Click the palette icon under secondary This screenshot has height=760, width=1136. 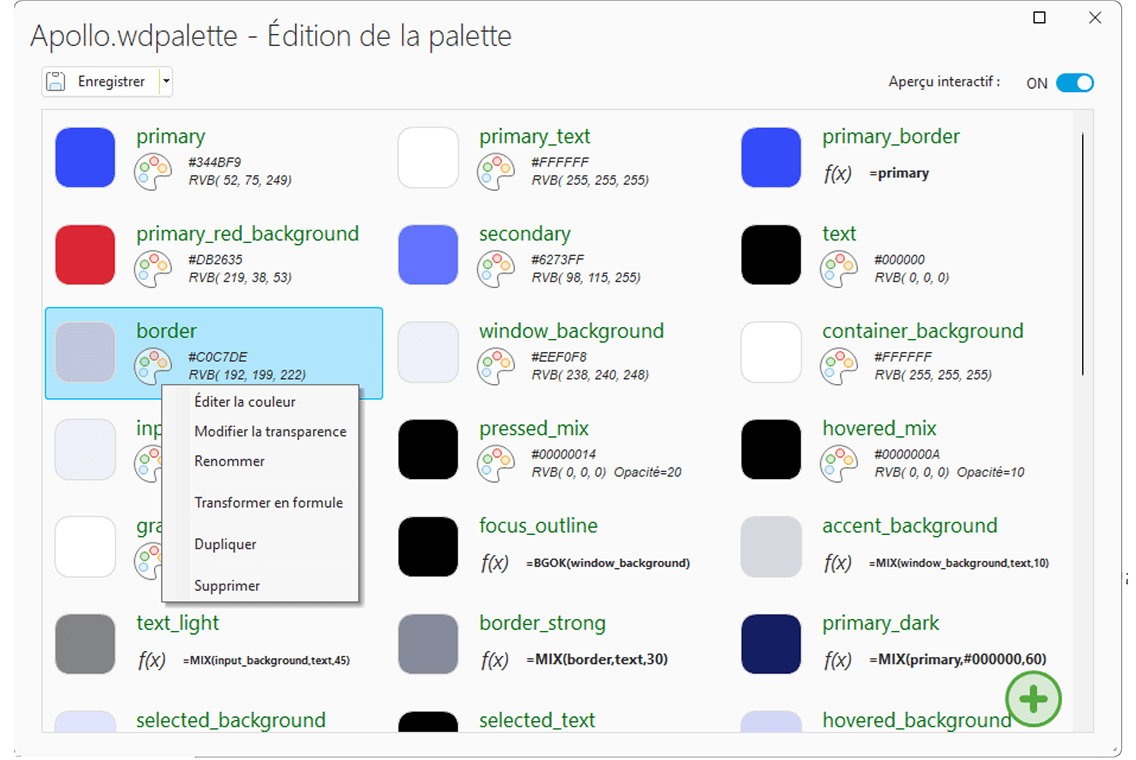pyautogui.click(x=495, y=270)
